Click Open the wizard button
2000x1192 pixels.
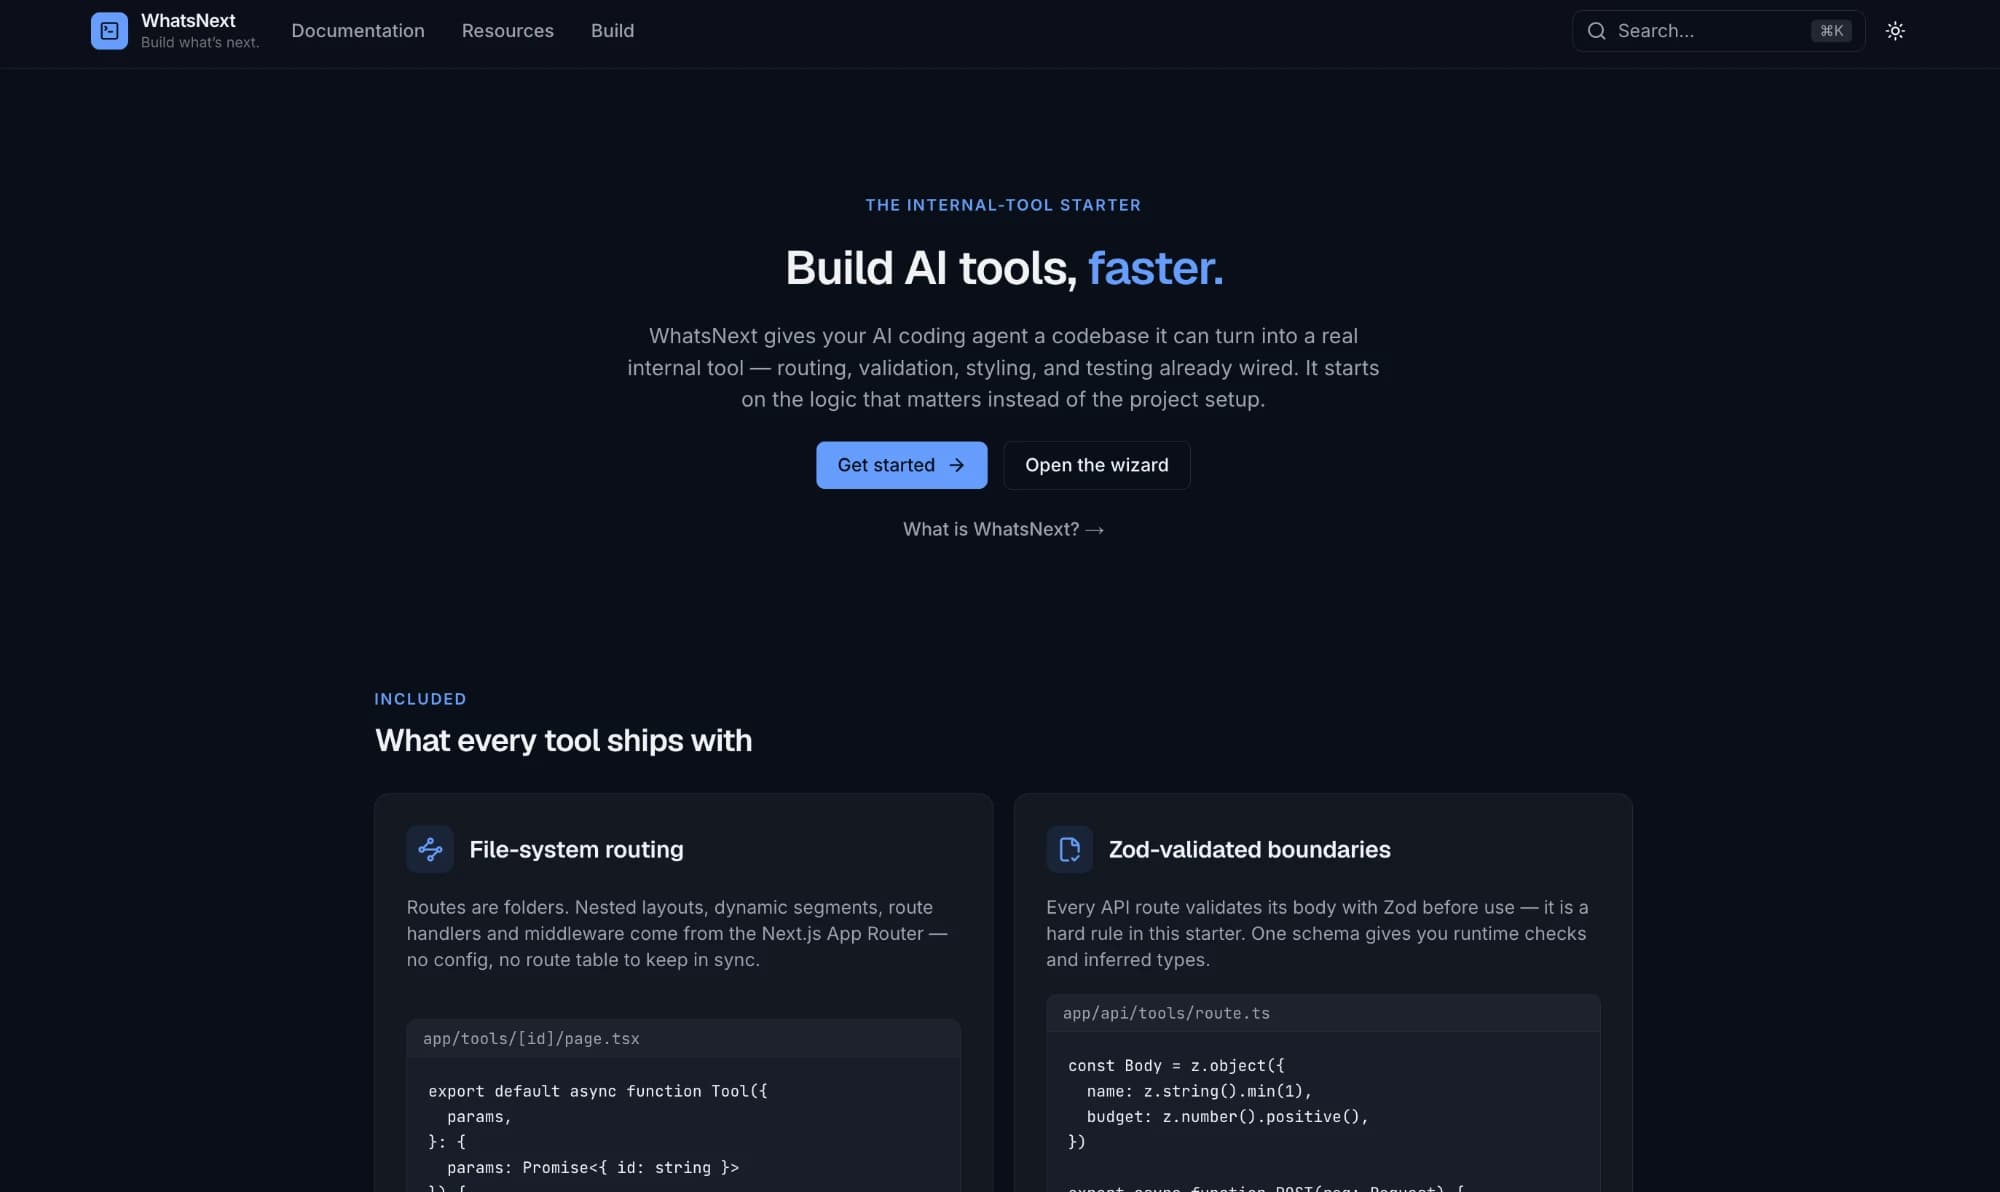click(x=1097, y=465)
